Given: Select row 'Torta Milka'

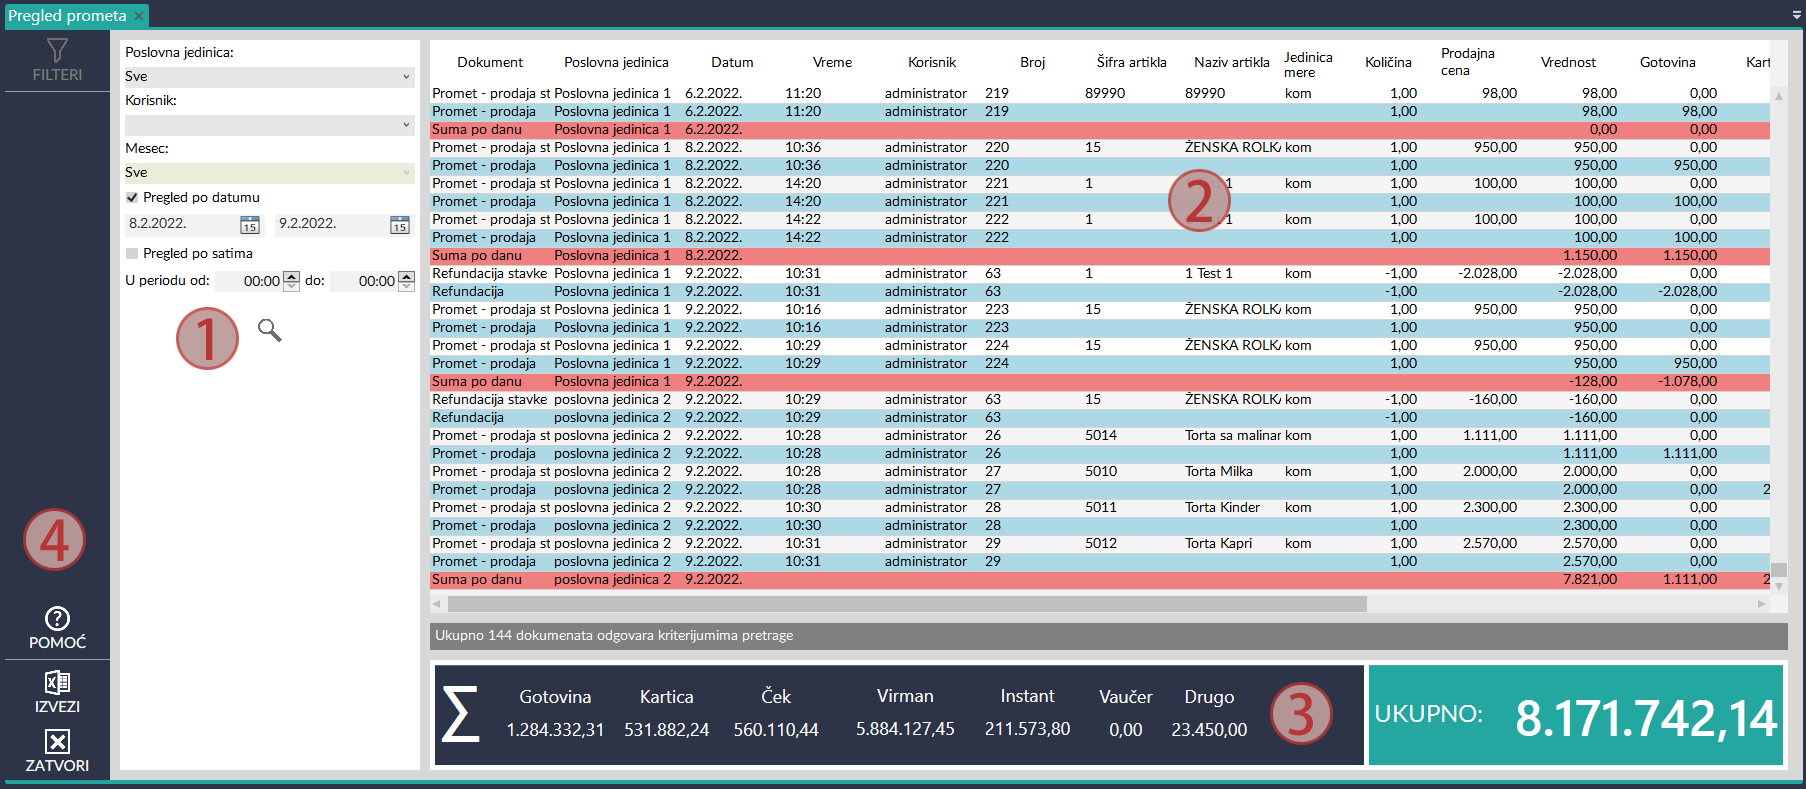Looking at the screenshot, I should coord(1100,471).
